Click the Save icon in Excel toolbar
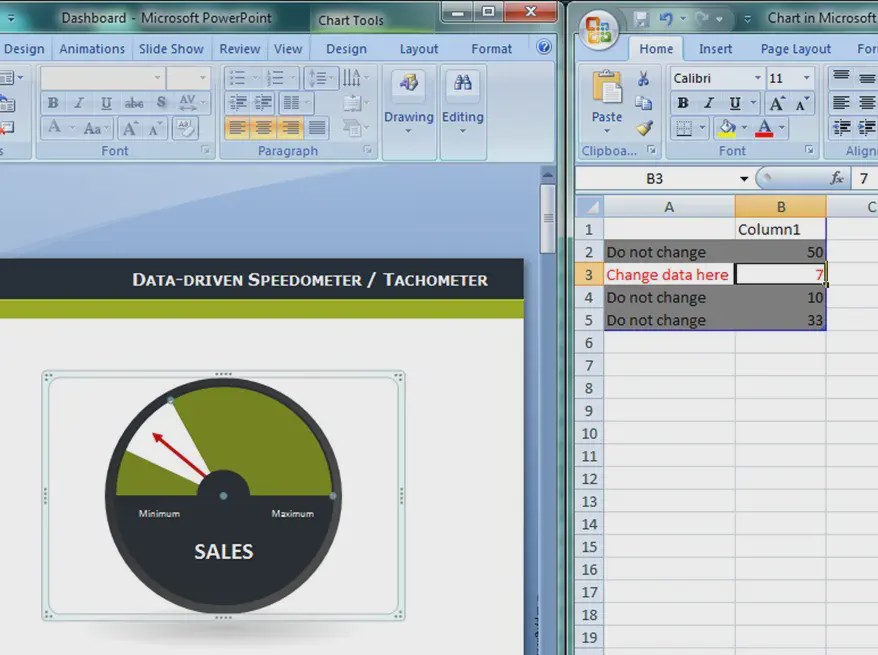 [x=642, y=18]
